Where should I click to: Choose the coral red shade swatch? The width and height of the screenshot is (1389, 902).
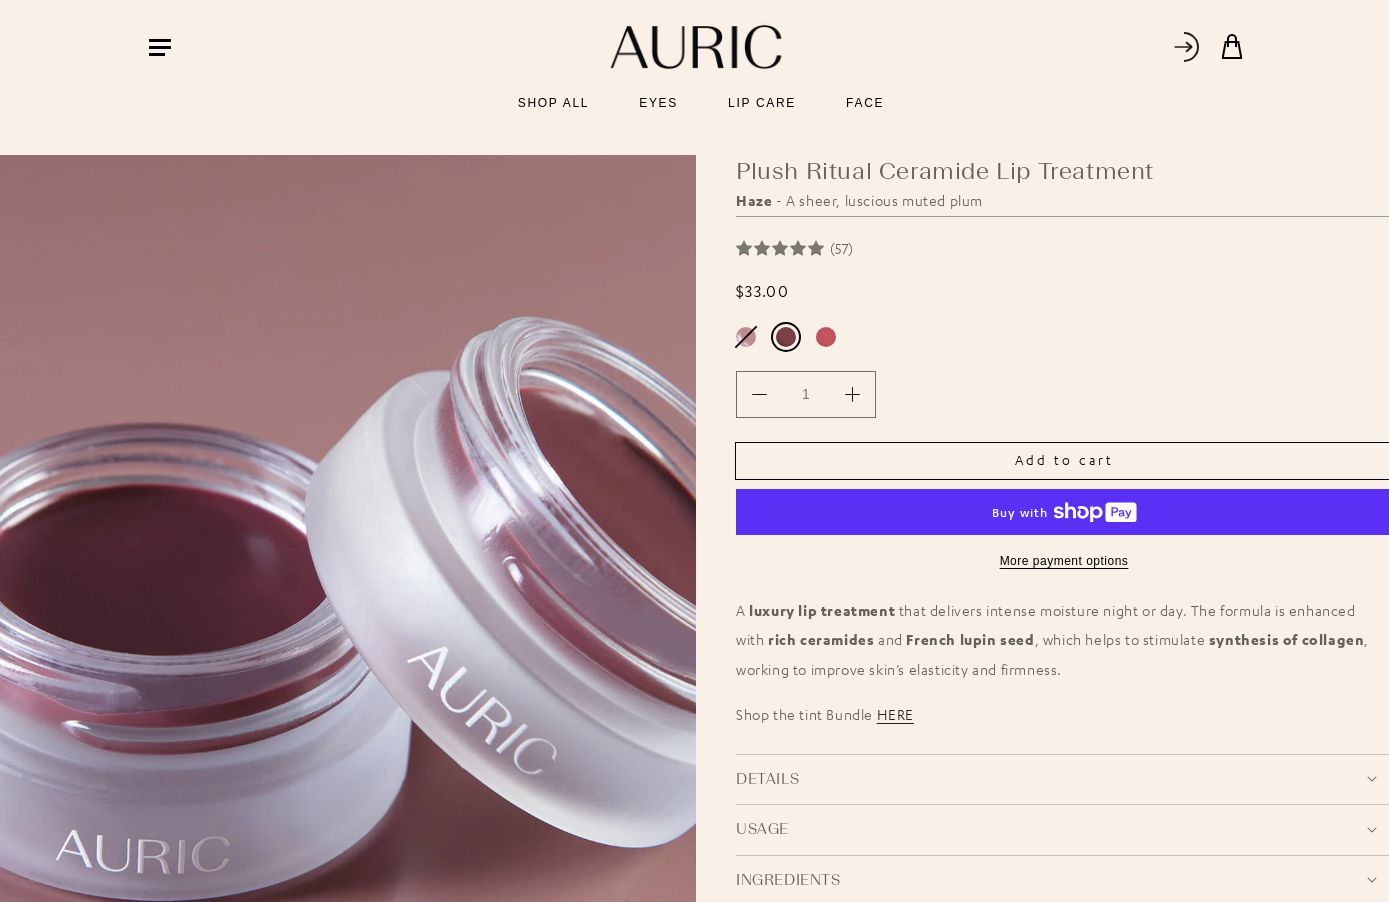pyautogui.click(x=826, y=337)
